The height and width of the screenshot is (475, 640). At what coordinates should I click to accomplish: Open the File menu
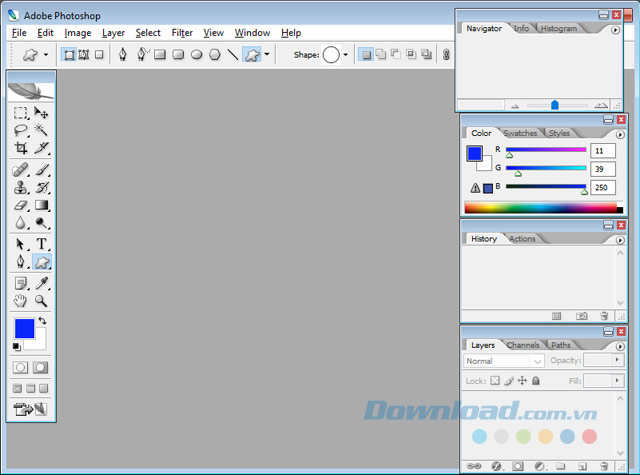19,33
